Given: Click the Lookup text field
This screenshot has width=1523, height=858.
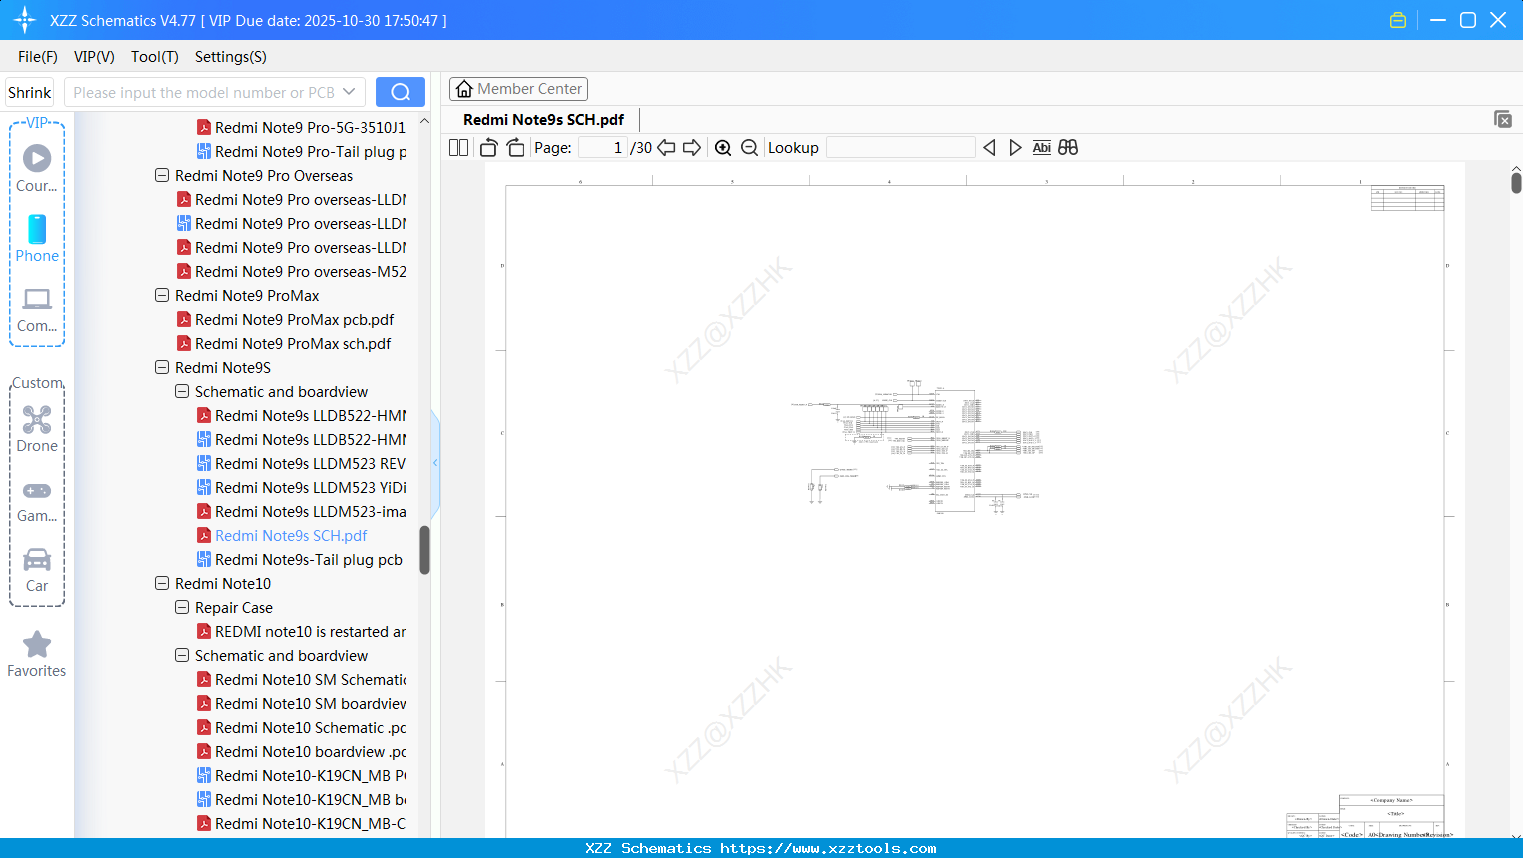Looking at the screenshot, I should pyautogui.click(x=901, y=148).
